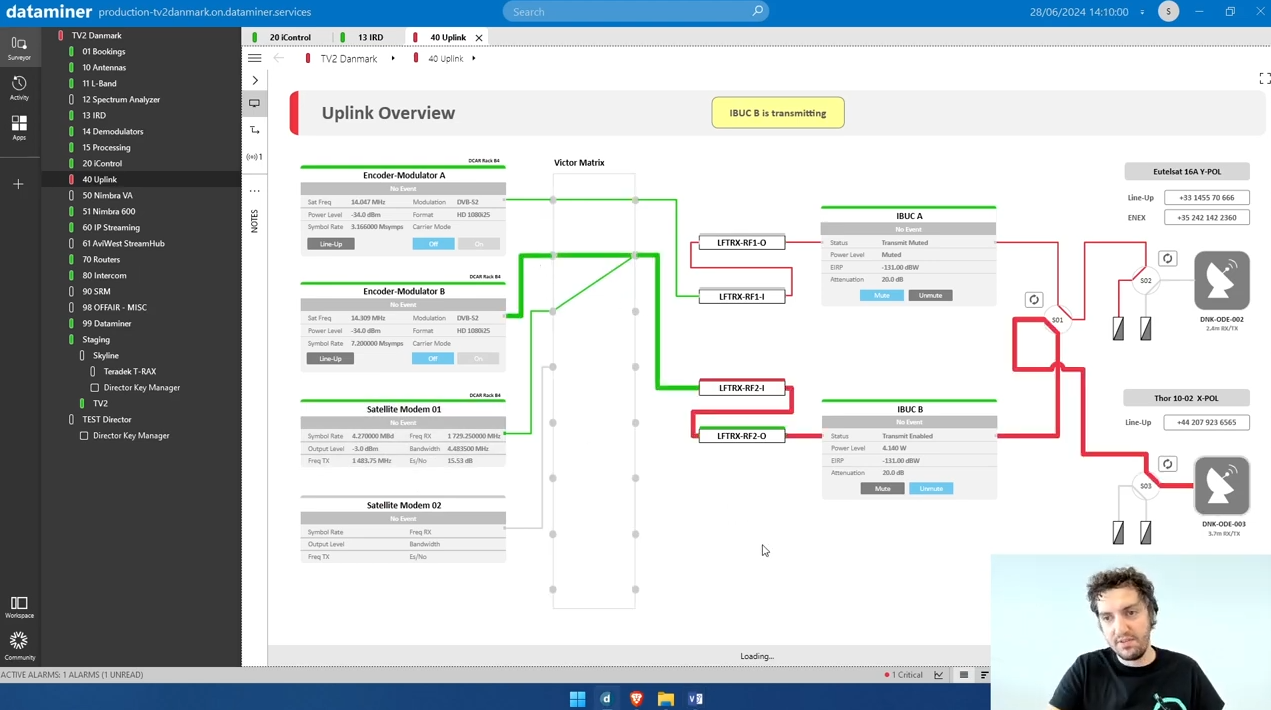
Task: Click the alarm console list icon
Action: (964, 675)
